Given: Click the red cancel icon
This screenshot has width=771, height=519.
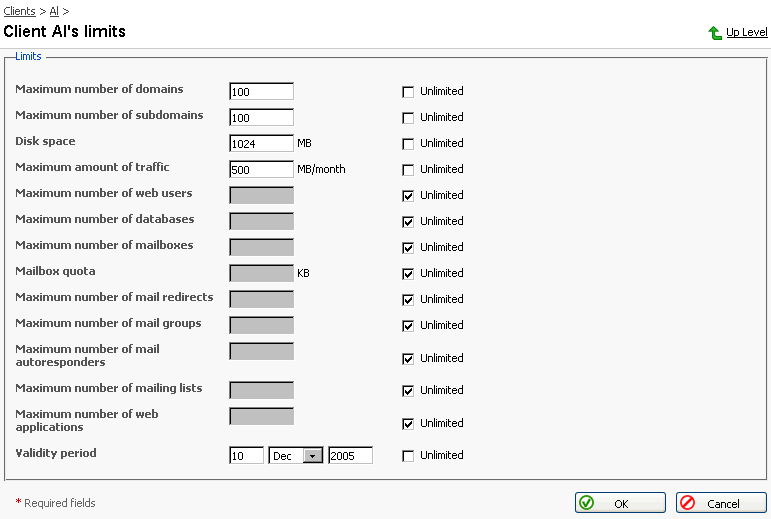Looking at the screenshot, I should pos(688,503).
